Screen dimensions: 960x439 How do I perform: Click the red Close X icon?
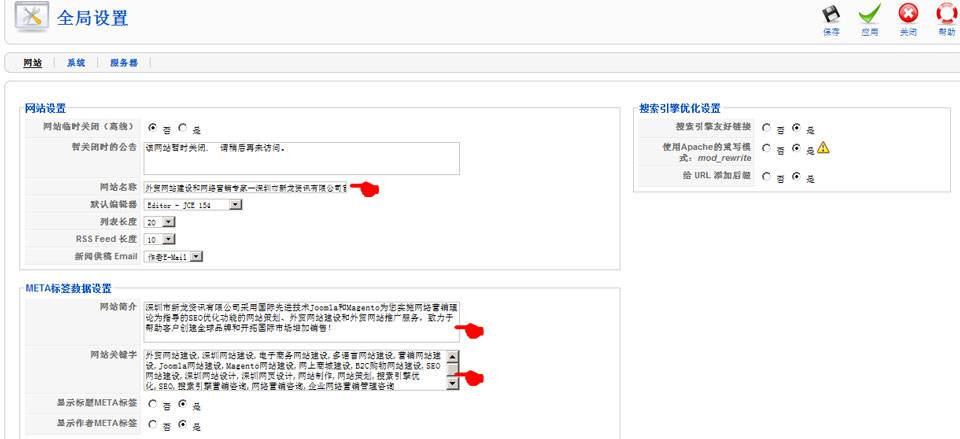coord(908,13)
